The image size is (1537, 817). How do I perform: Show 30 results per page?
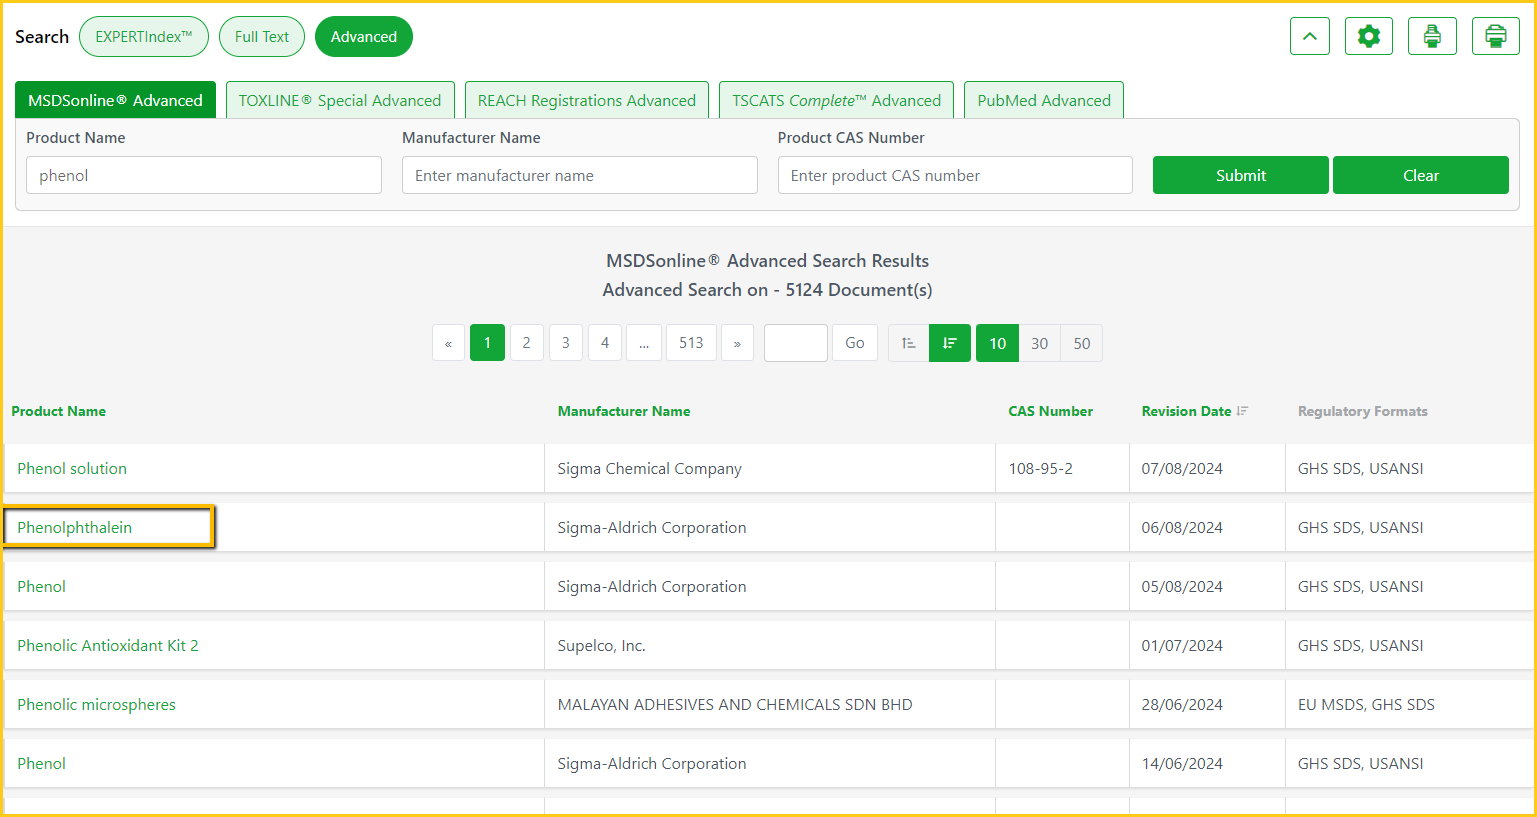pyautogui.click(x=1039, y=343)
